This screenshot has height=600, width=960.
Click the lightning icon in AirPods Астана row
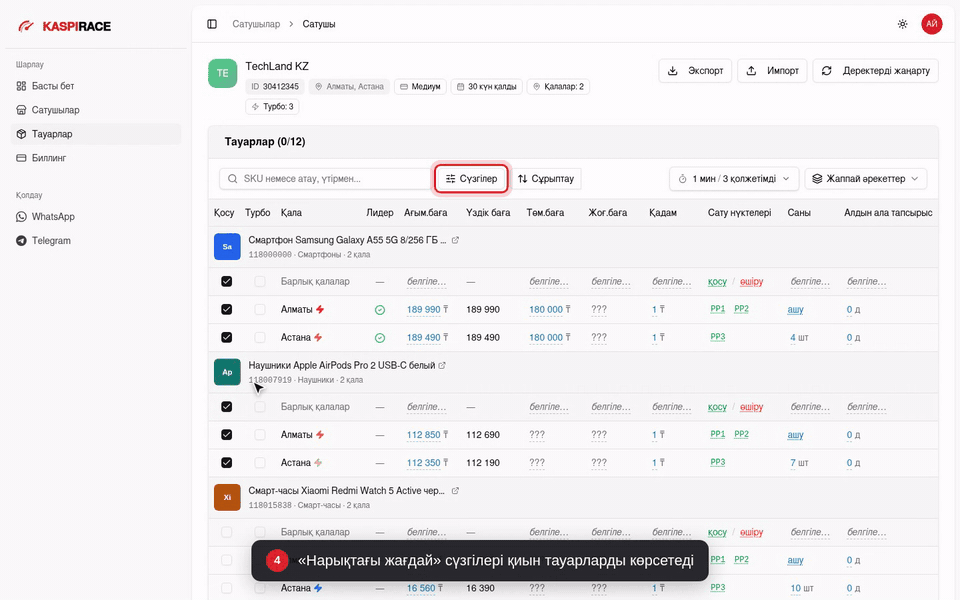click(x=318, y=462)
